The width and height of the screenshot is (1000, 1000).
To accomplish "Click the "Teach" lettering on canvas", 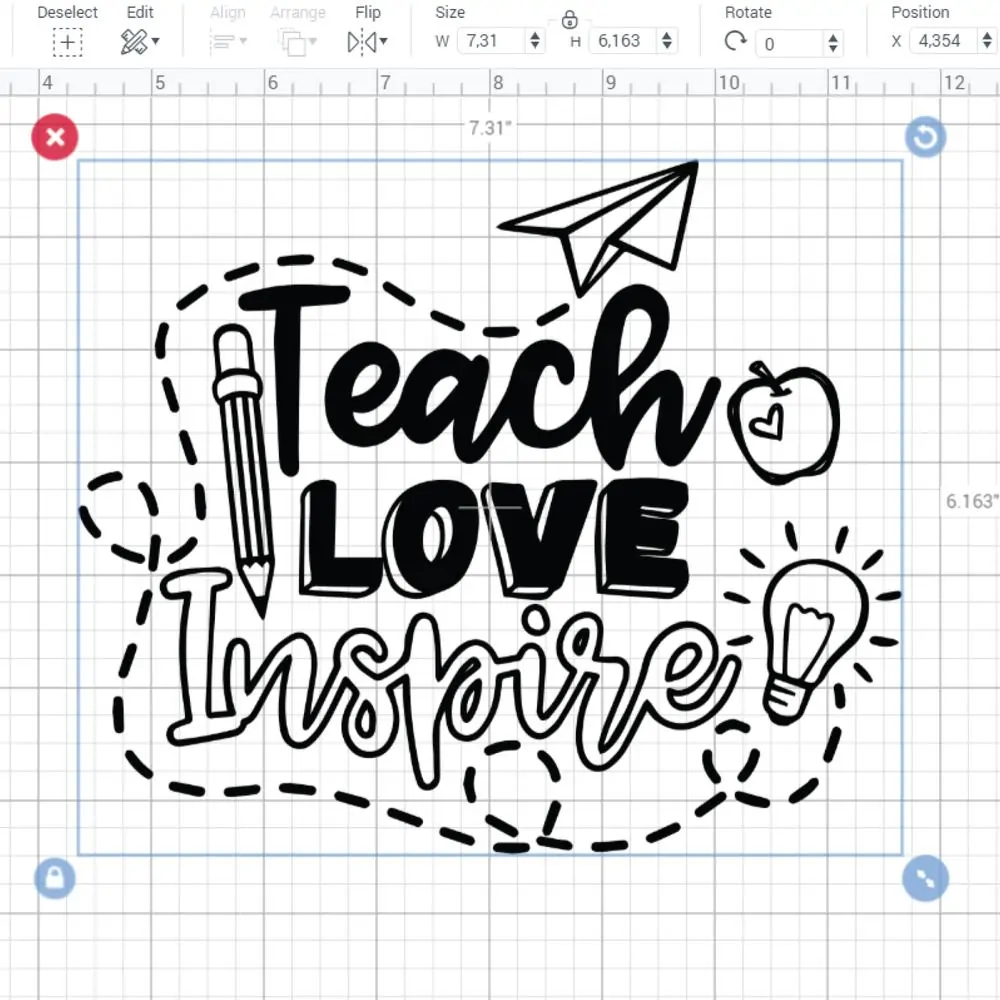I will pos(478,381).
